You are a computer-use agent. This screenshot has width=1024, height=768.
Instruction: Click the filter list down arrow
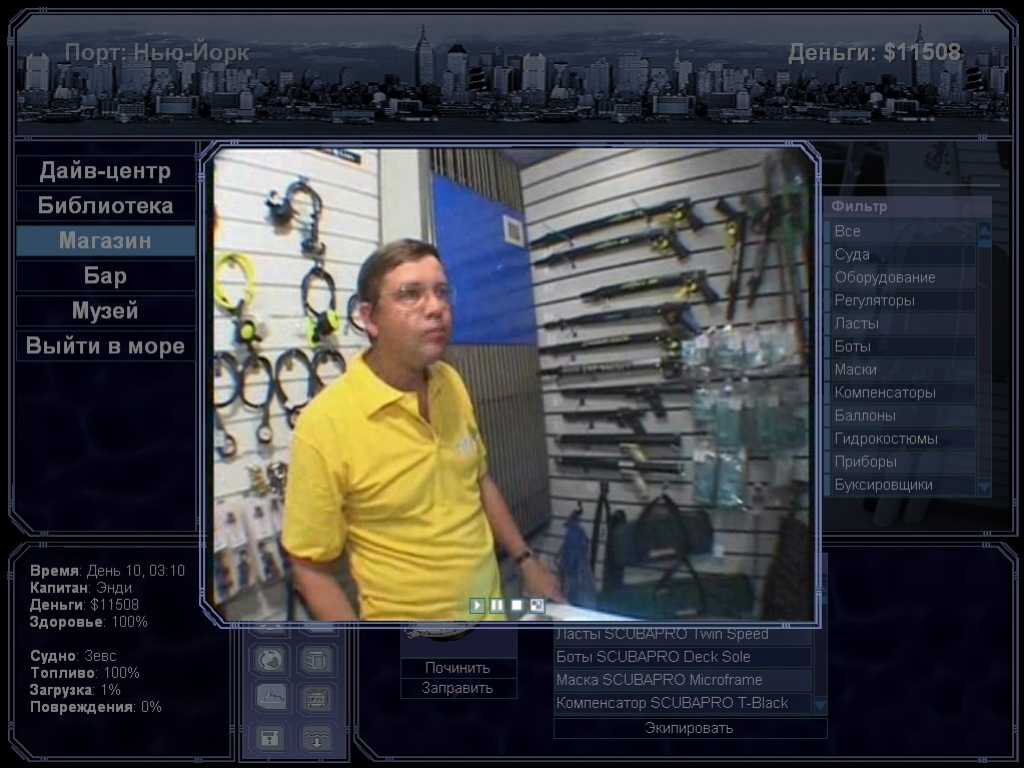click(985, 487)
